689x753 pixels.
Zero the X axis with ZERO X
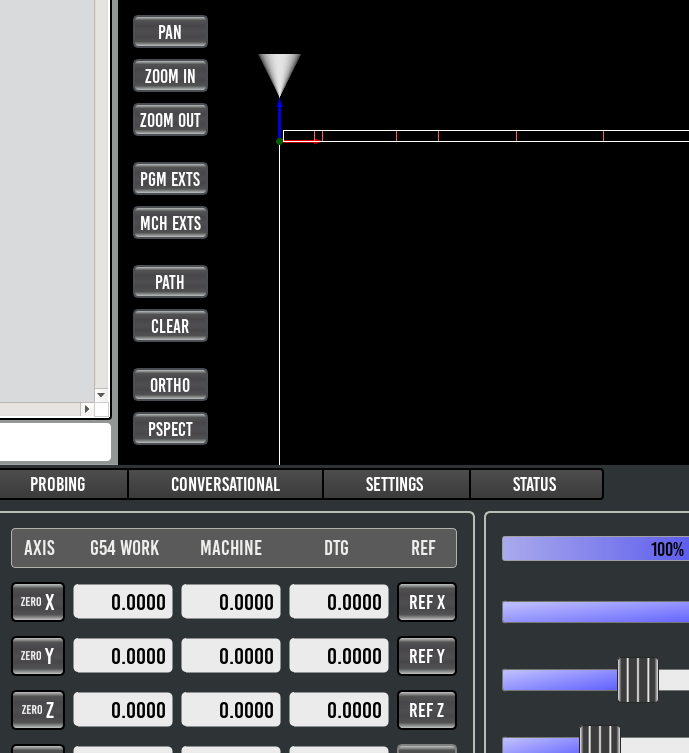(x=38, y=602)
